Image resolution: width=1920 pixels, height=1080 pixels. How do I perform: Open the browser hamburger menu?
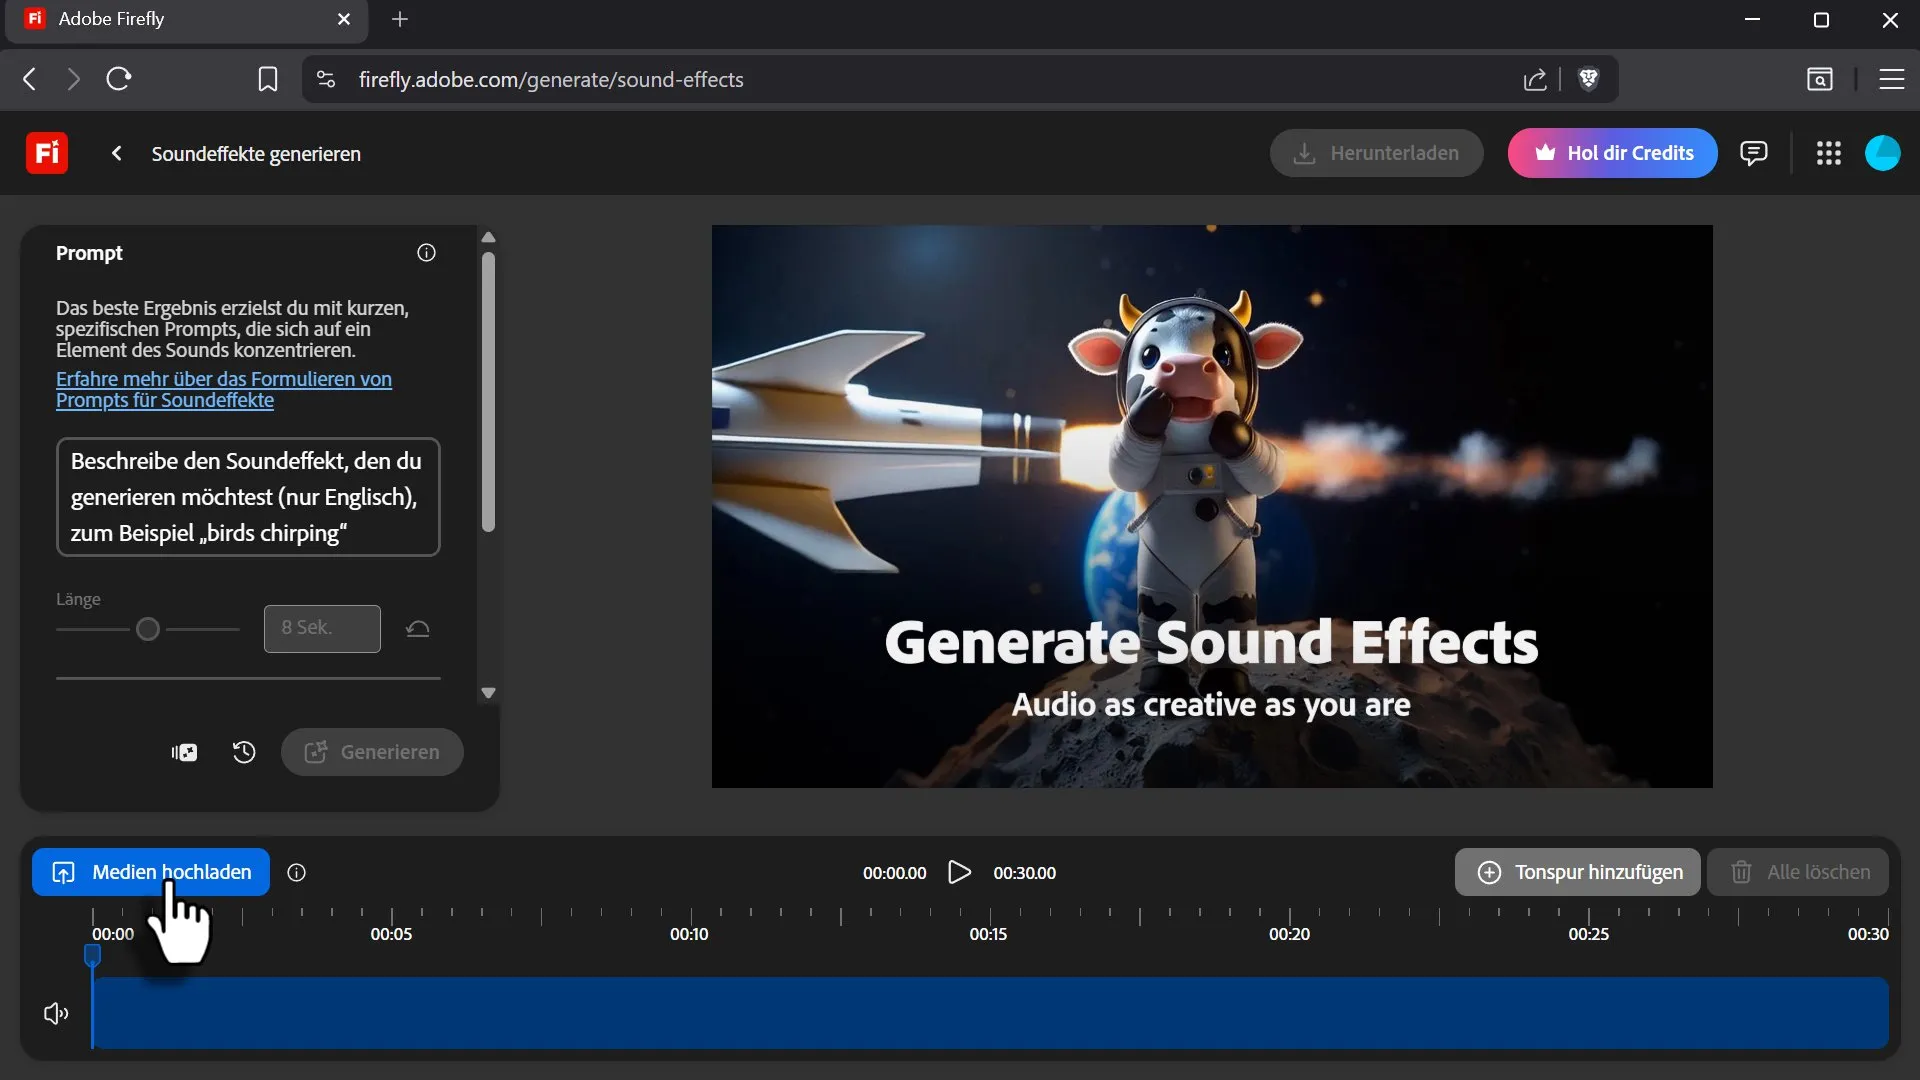click(1891, 79)
